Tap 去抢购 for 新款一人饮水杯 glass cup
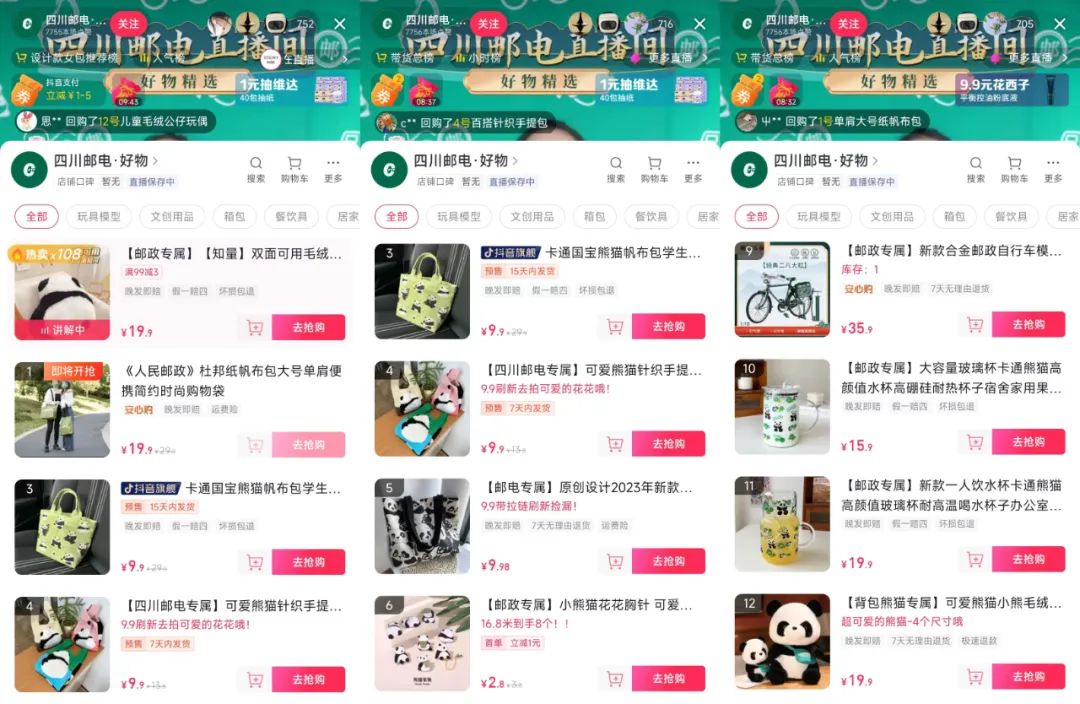This screenshot has height=704, width=1080. coord(1028,559)
